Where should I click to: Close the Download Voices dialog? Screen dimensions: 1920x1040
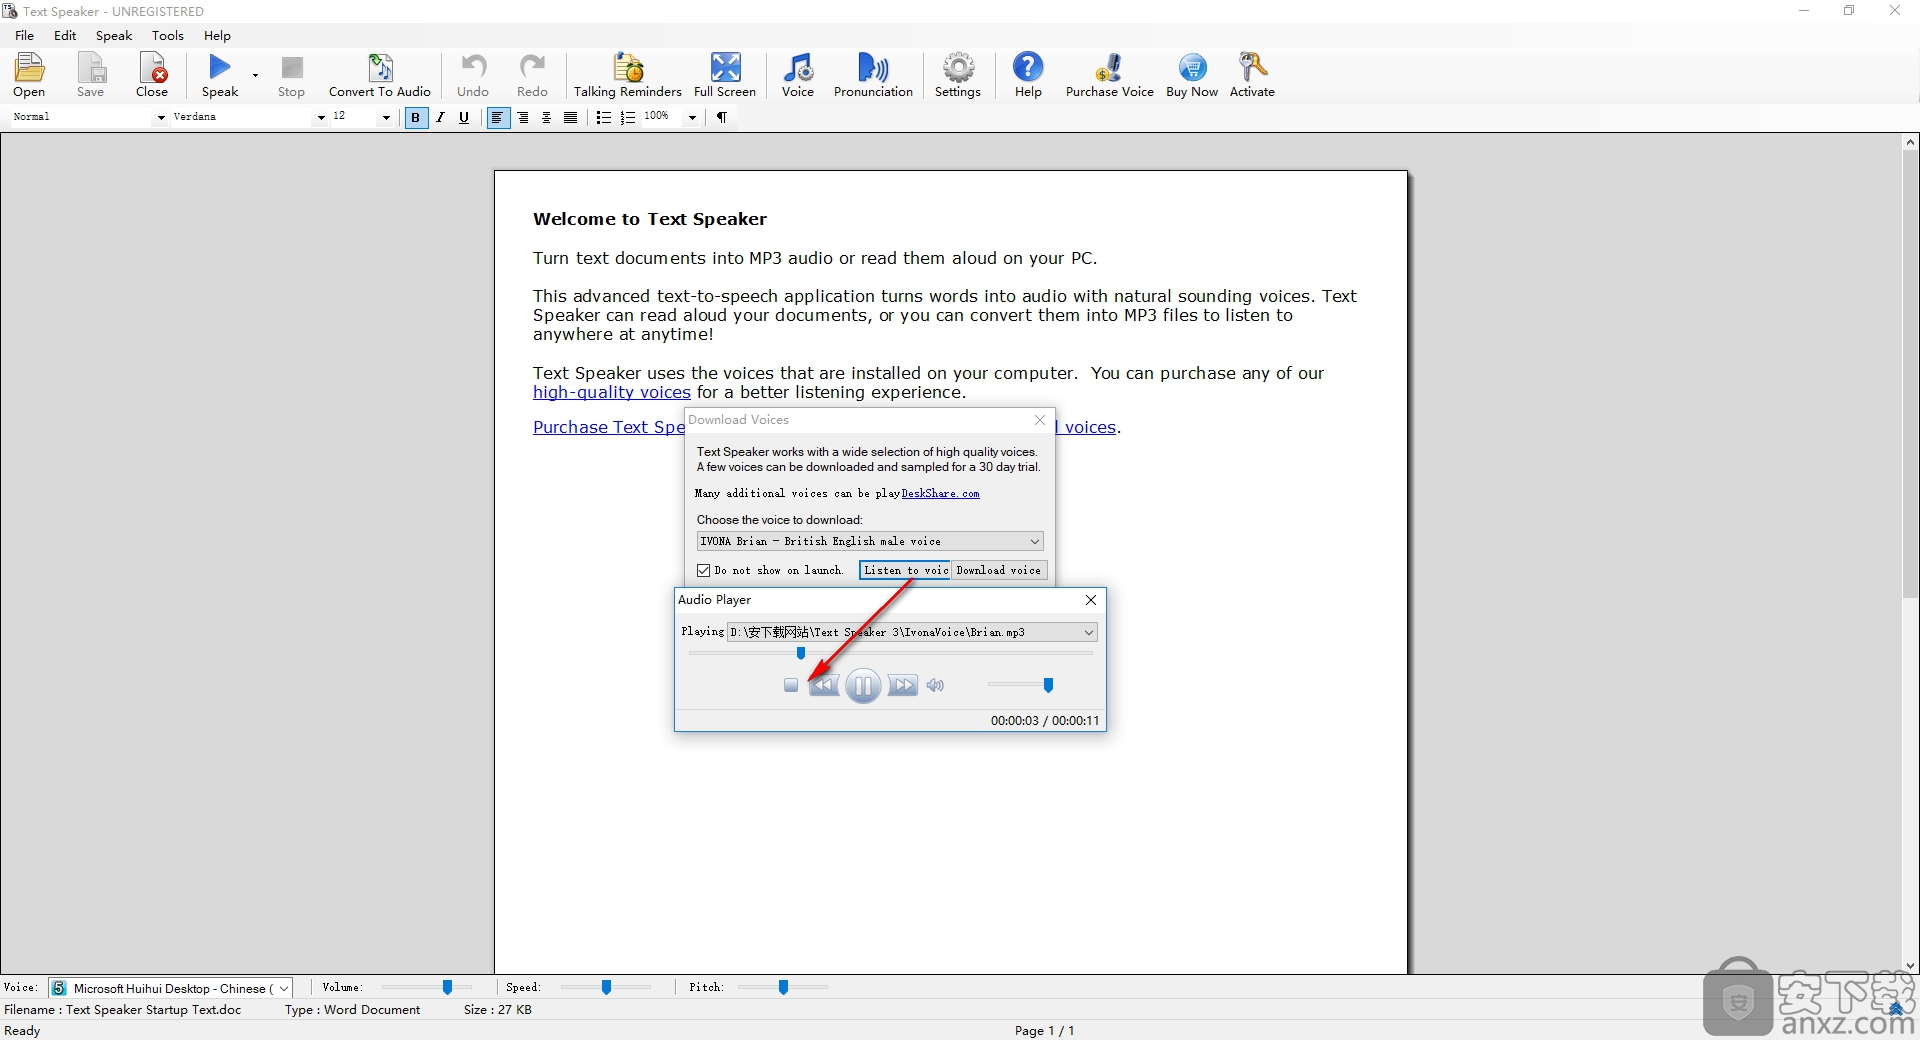(x=1040, y=420)
